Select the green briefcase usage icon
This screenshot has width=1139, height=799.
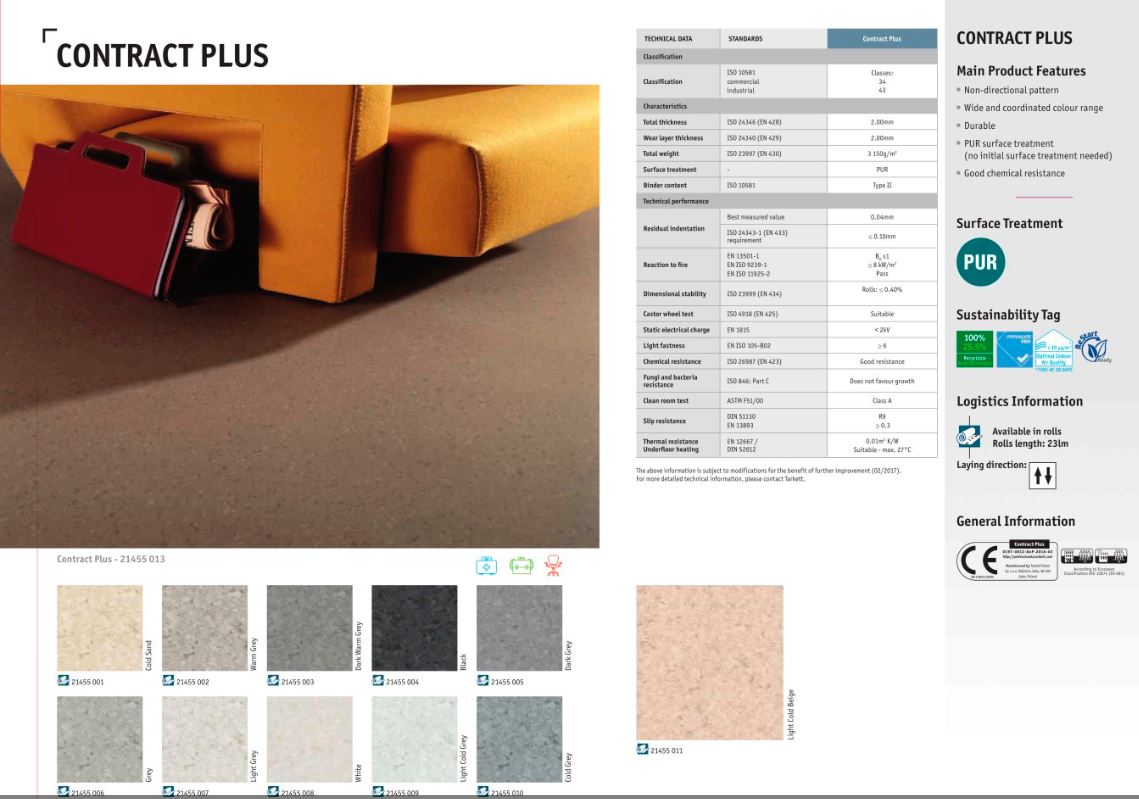(x=521, y=564)
